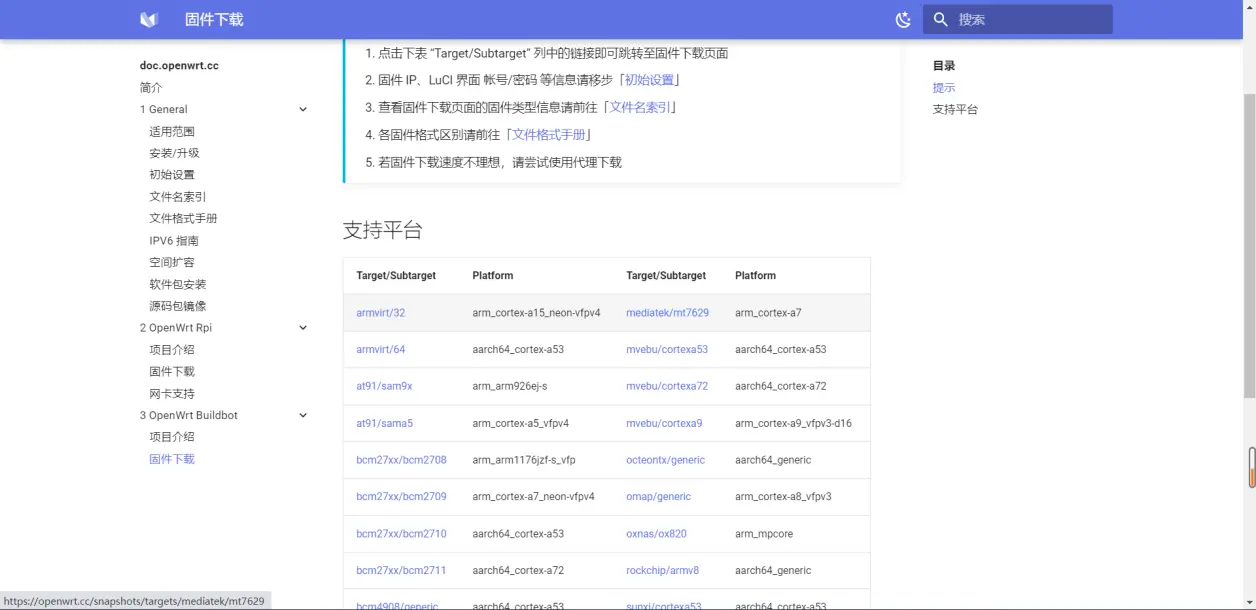Click the site logo icon in header

[149, 20]
